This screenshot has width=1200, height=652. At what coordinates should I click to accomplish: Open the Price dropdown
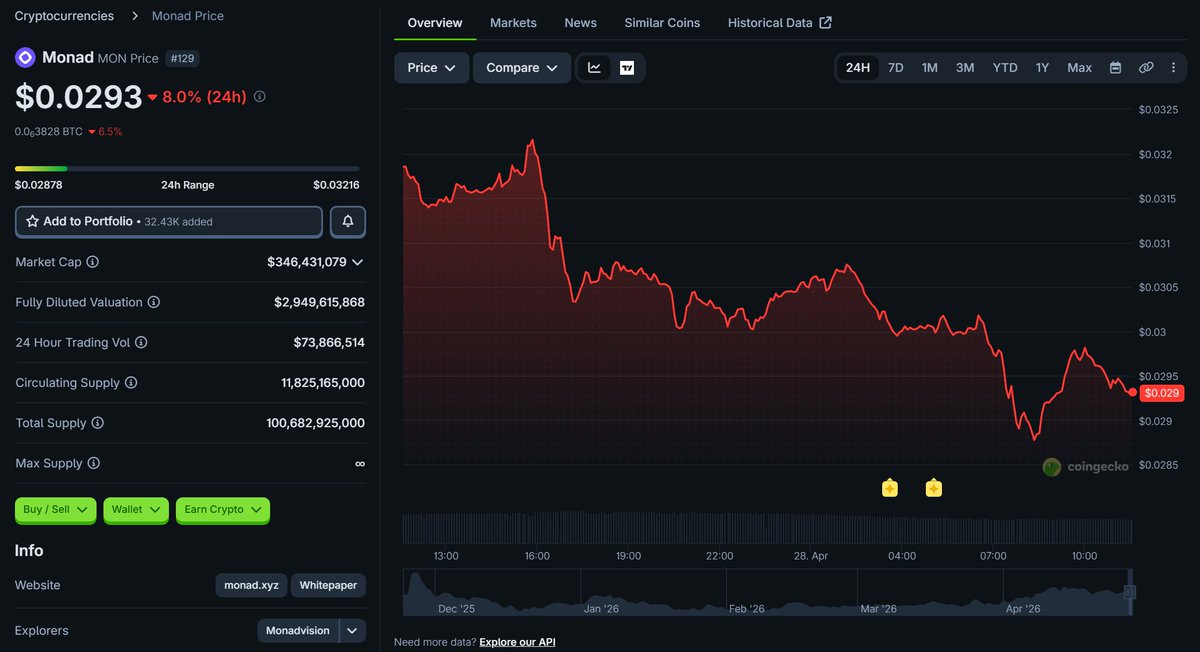(x=432, y=68)
